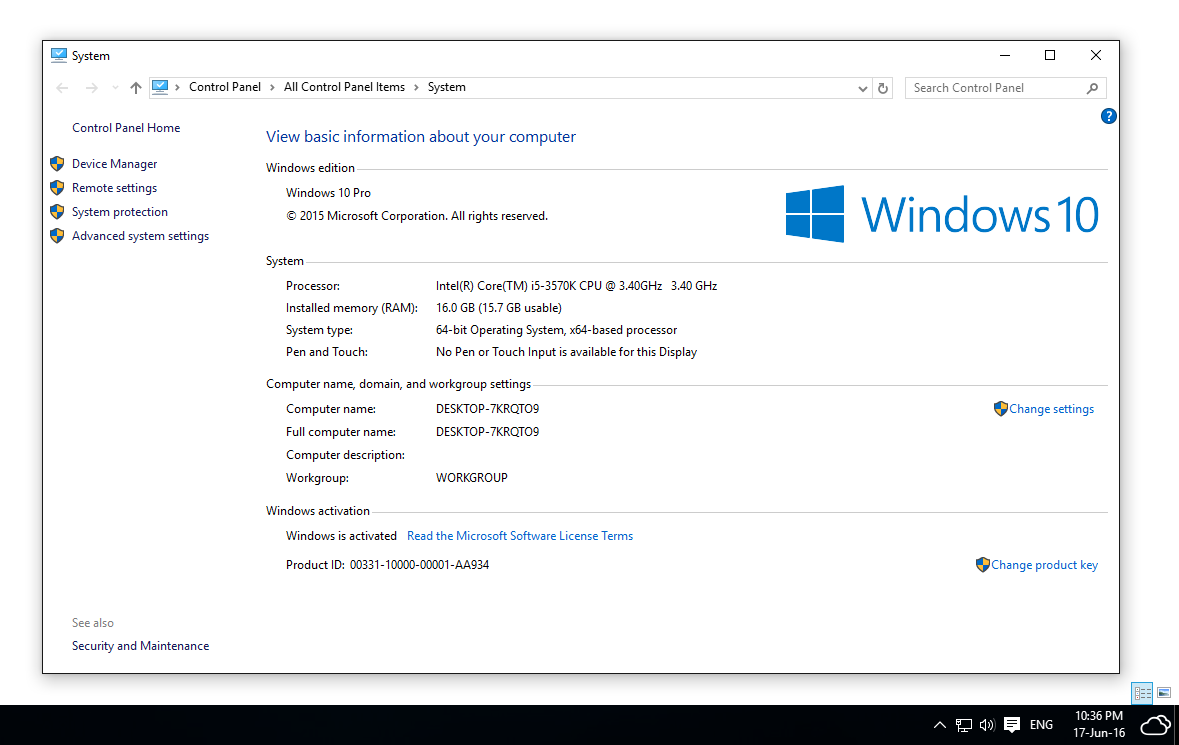Maximize the System window
This screenshot has width=1179, height=745.
(x=1050, y=55)
